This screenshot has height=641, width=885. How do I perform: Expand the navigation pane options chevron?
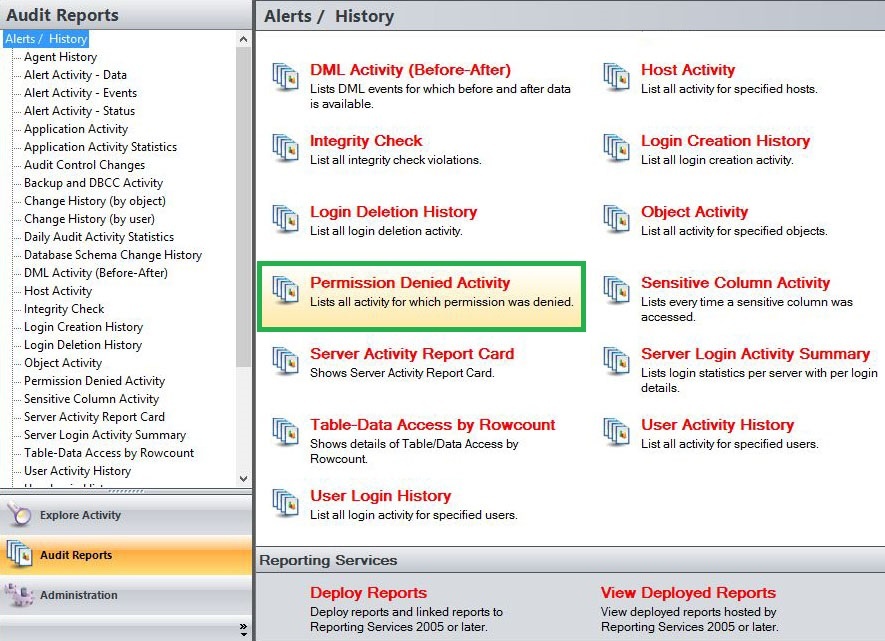243,630
